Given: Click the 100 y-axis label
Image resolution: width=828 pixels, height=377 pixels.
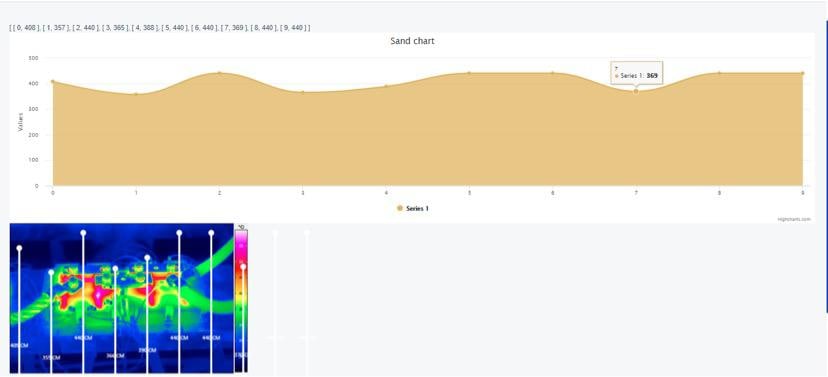Looking at the screenshot, I should point(33,161).
